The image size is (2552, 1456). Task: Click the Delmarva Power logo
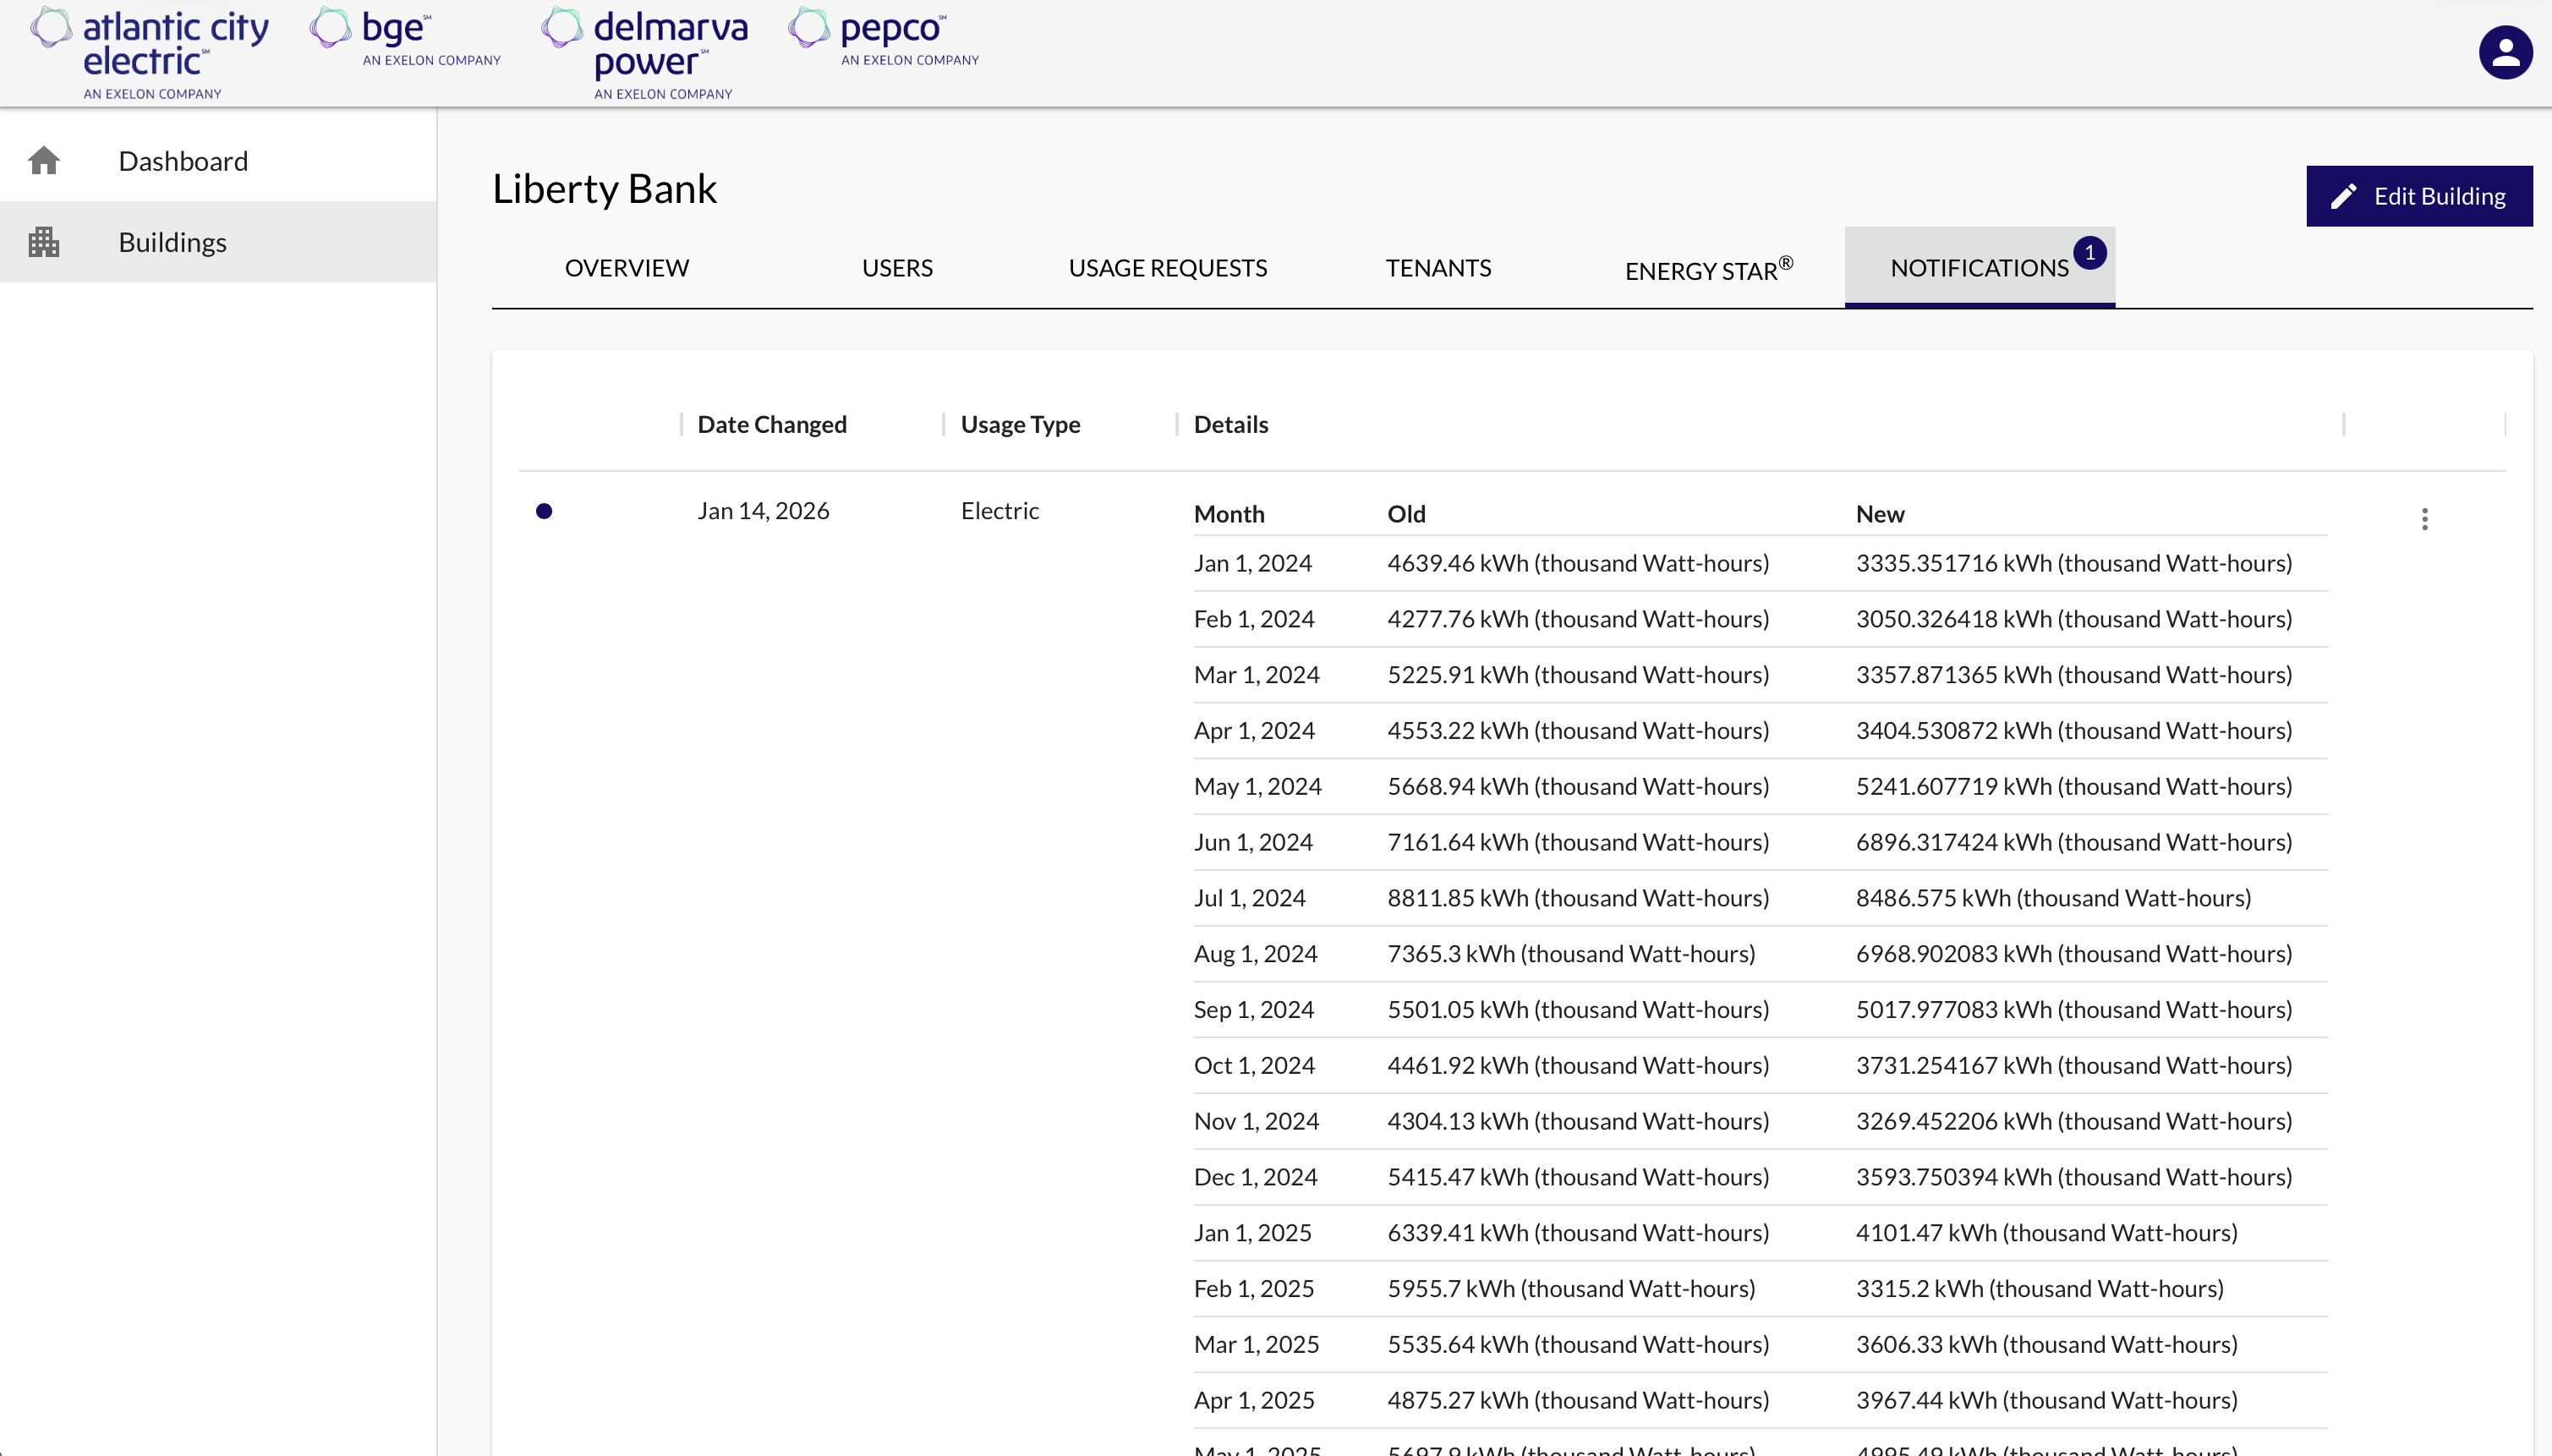pyautogui.click(x=645, y=54)
